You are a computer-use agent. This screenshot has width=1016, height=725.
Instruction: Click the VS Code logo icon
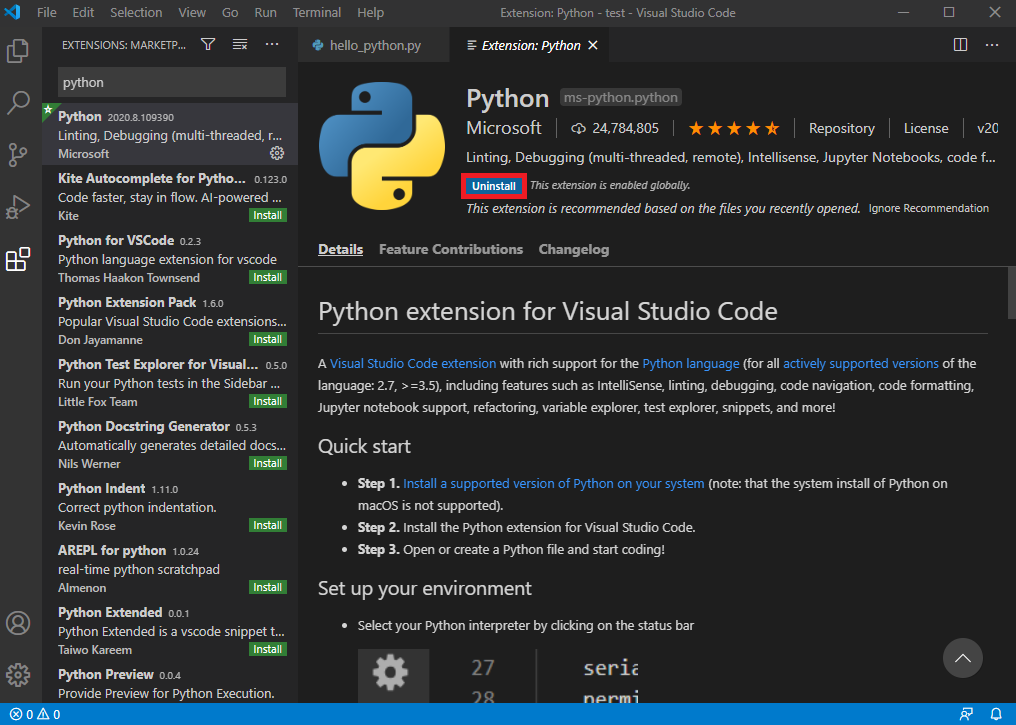coord(13,12)
